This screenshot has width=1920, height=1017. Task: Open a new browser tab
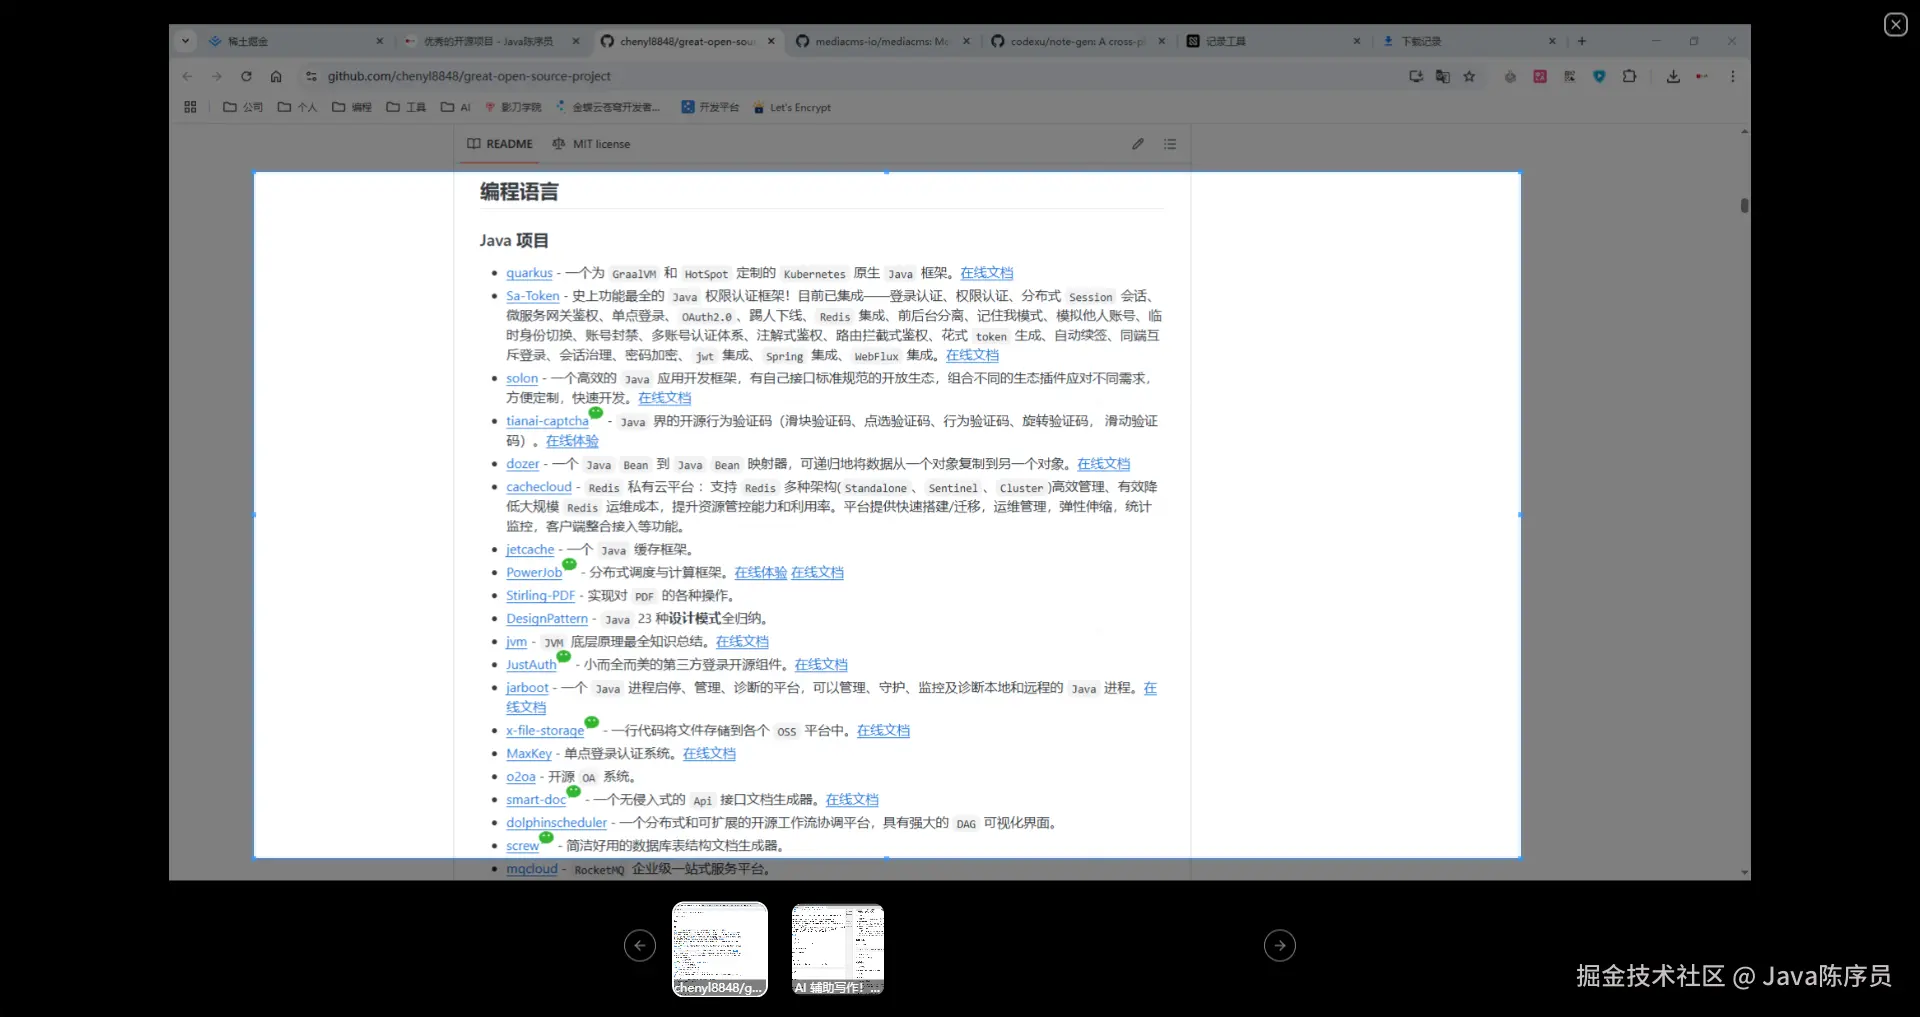[x=1582, y=41]
